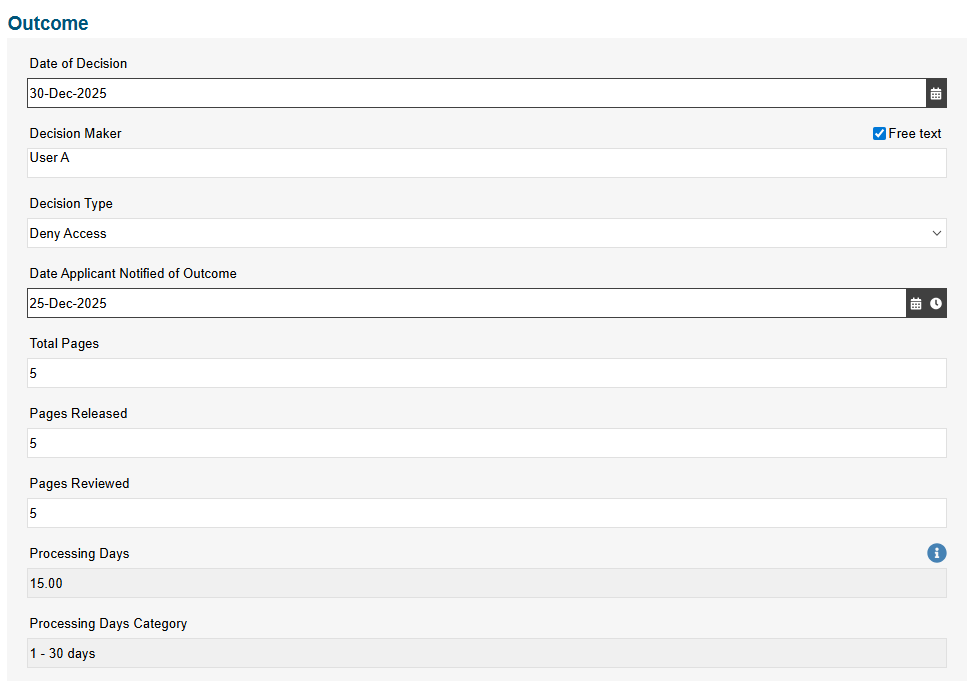
Task: Click the Decision Type label
Action: pyautogui.click(x=71, y=203)
